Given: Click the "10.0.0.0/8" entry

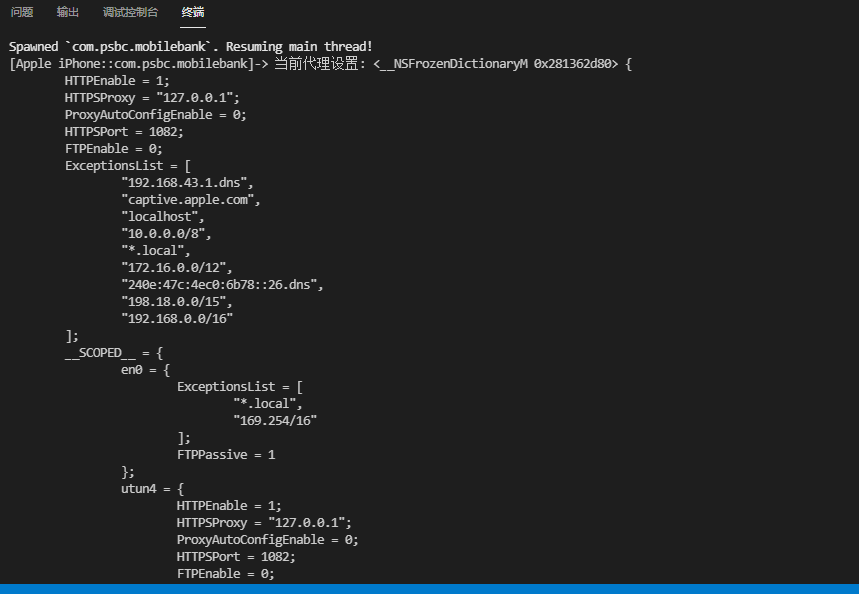Looking at the screenshot, I should pyautogui.click(x=166, y=233).
